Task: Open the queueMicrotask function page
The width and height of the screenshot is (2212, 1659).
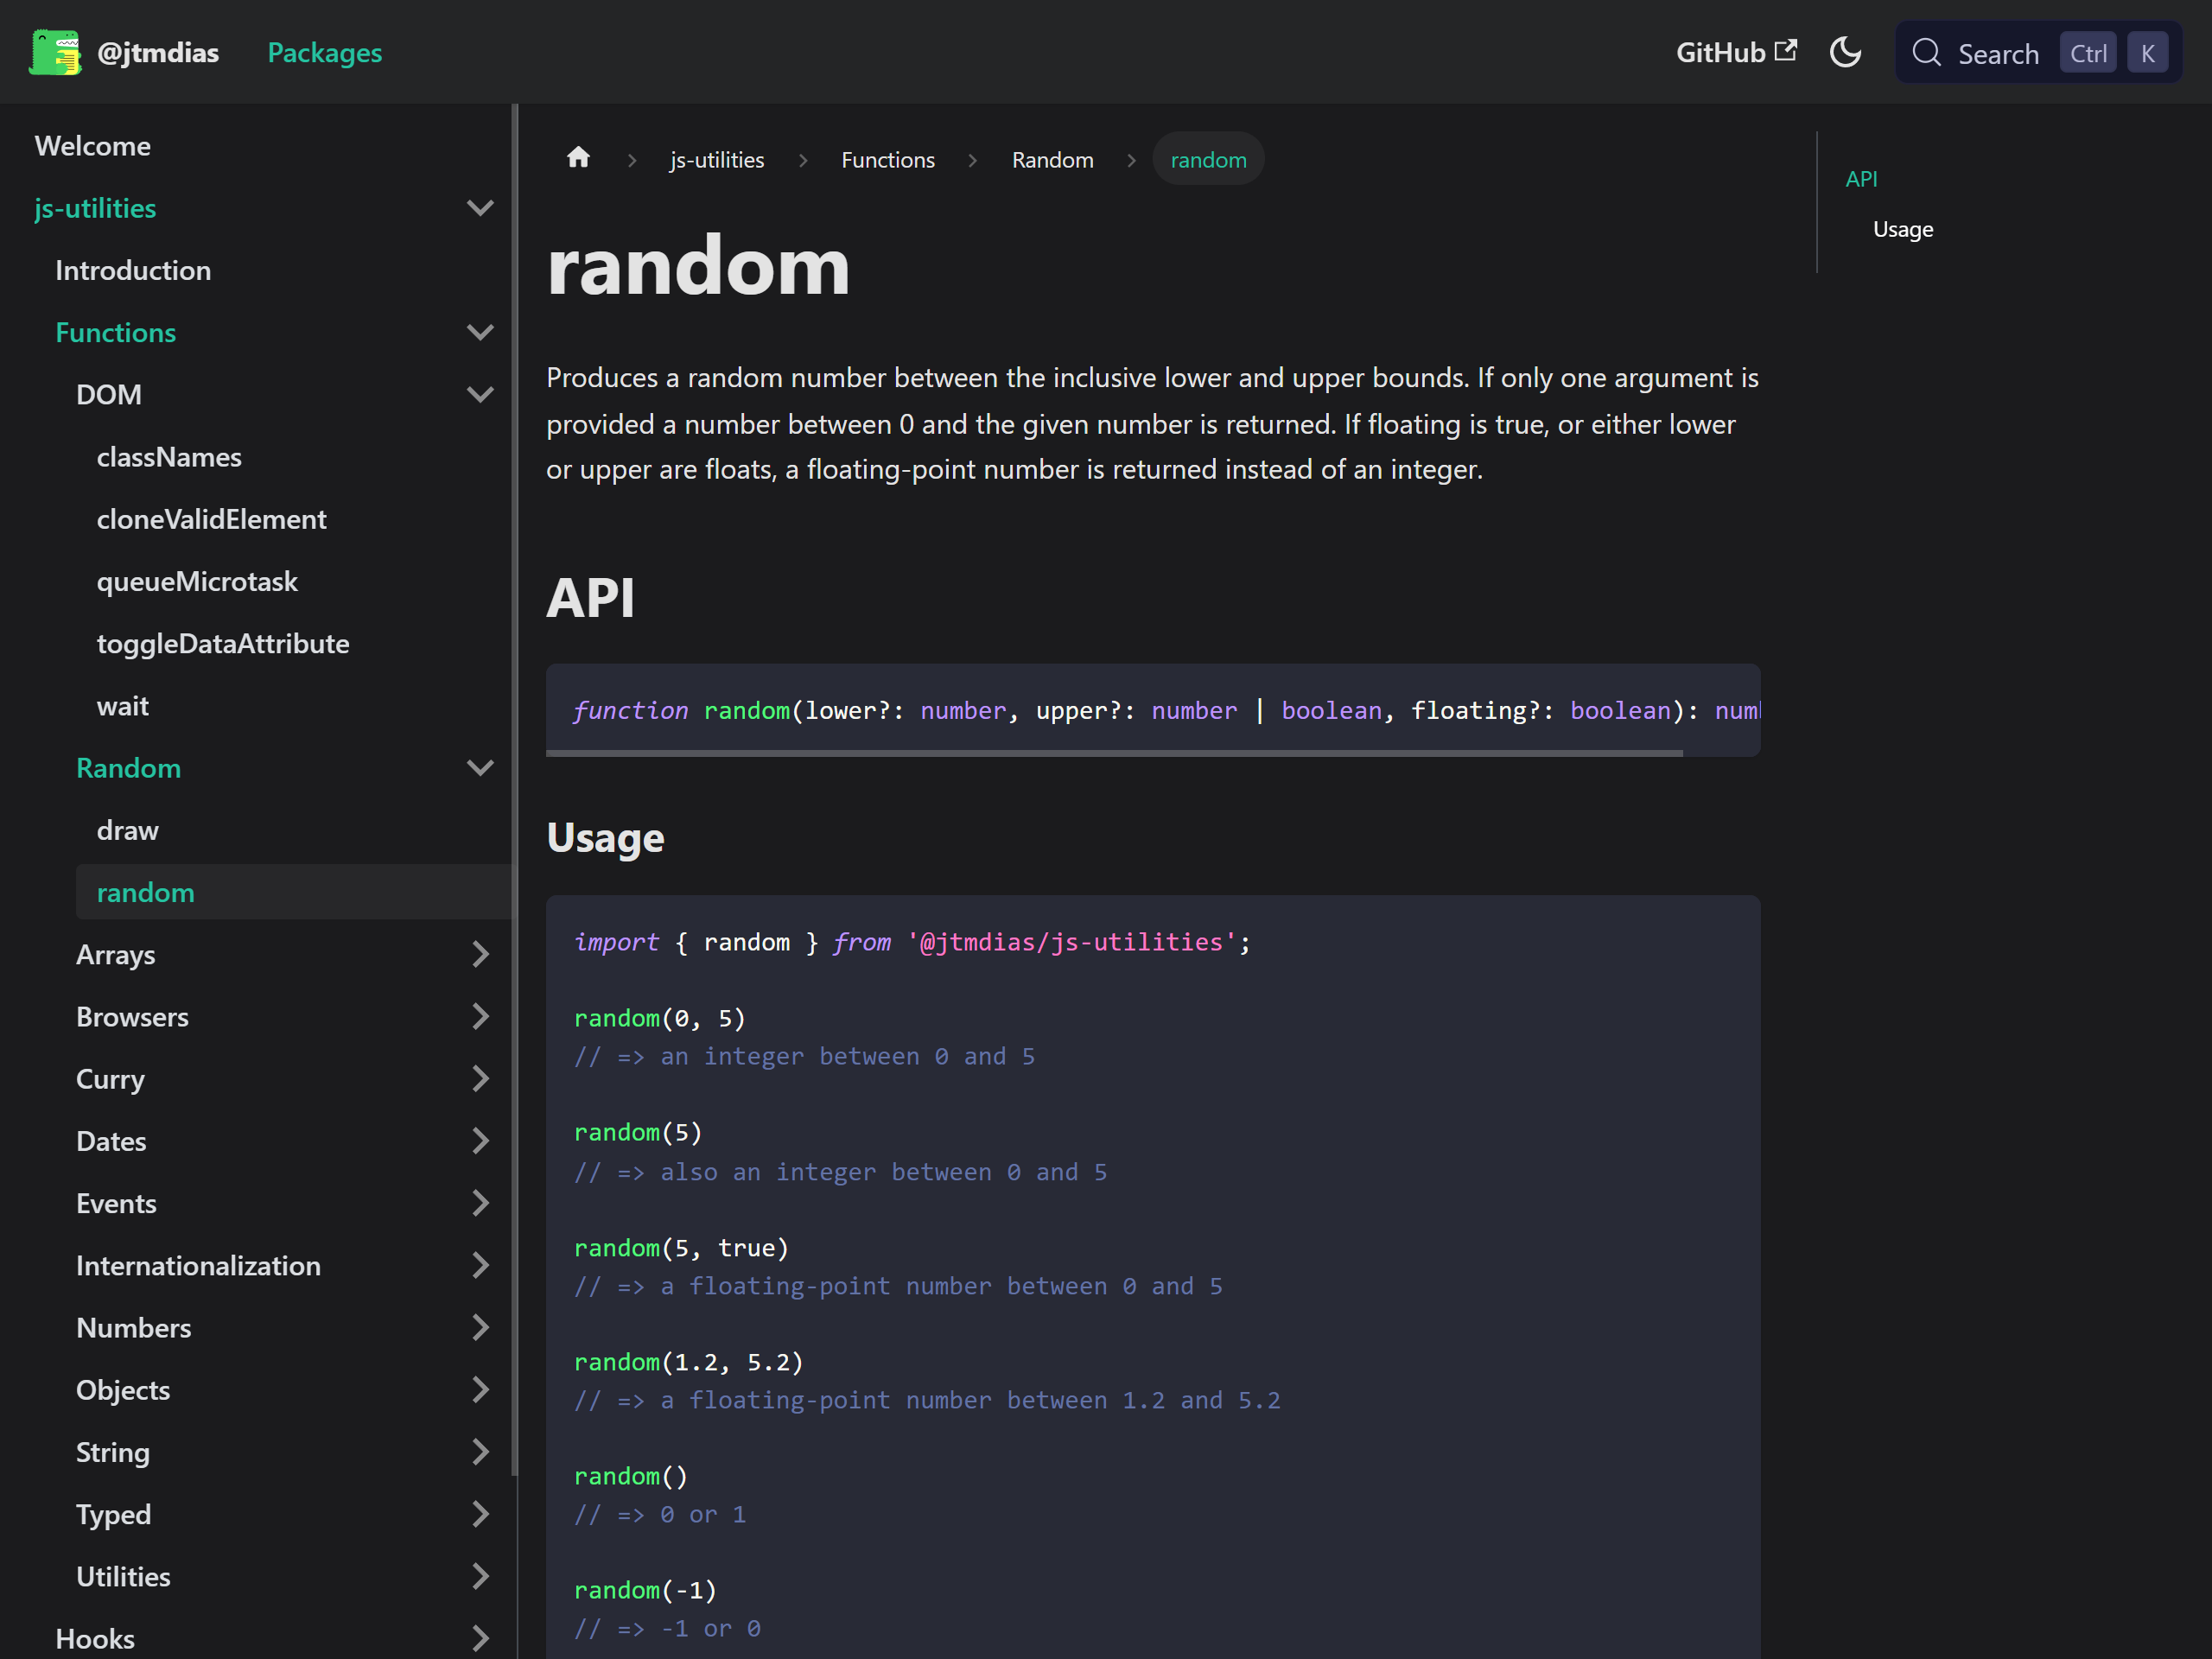Action: click(x=197, y=581)
